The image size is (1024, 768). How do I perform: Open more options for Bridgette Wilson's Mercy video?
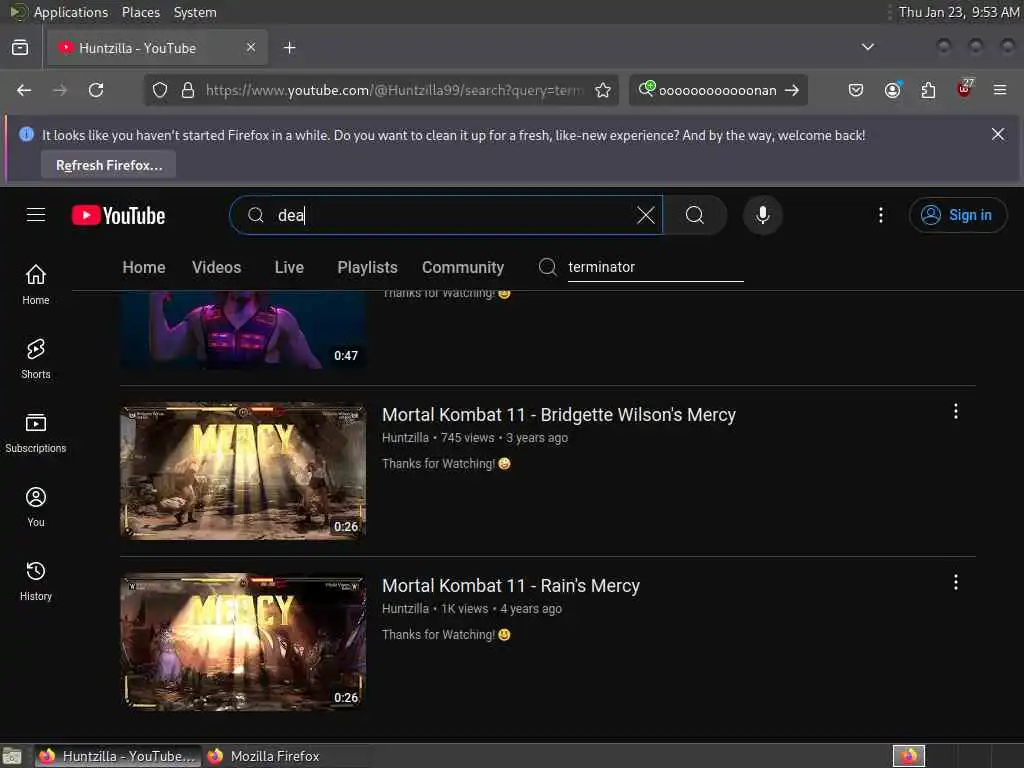[955, 411]
